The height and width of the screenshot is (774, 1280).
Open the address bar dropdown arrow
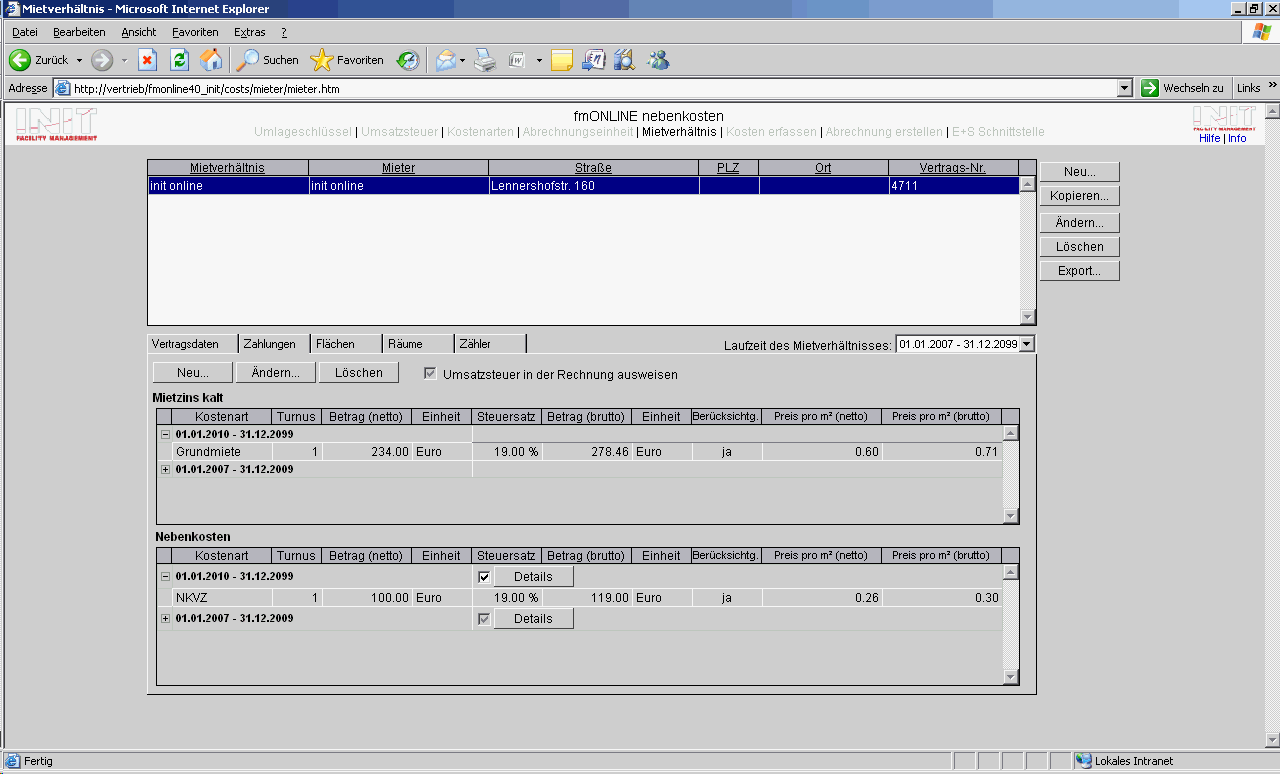point(1125,88)
